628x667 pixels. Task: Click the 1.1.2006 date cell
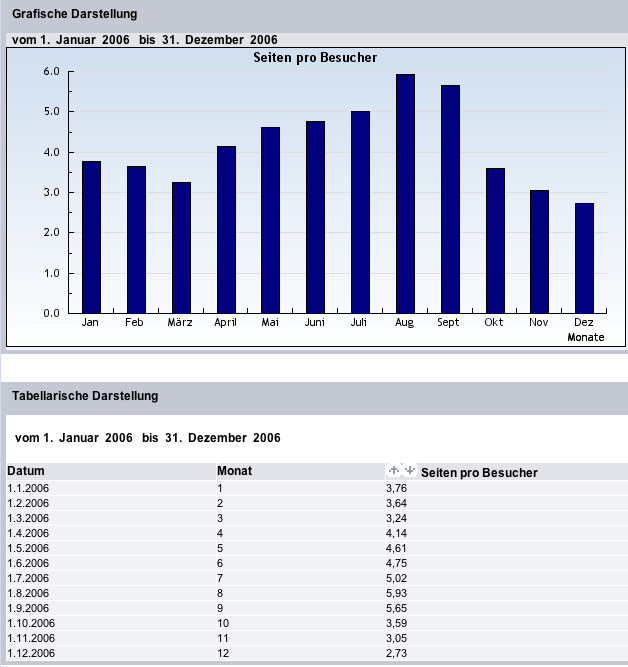(x=28, y=488)
